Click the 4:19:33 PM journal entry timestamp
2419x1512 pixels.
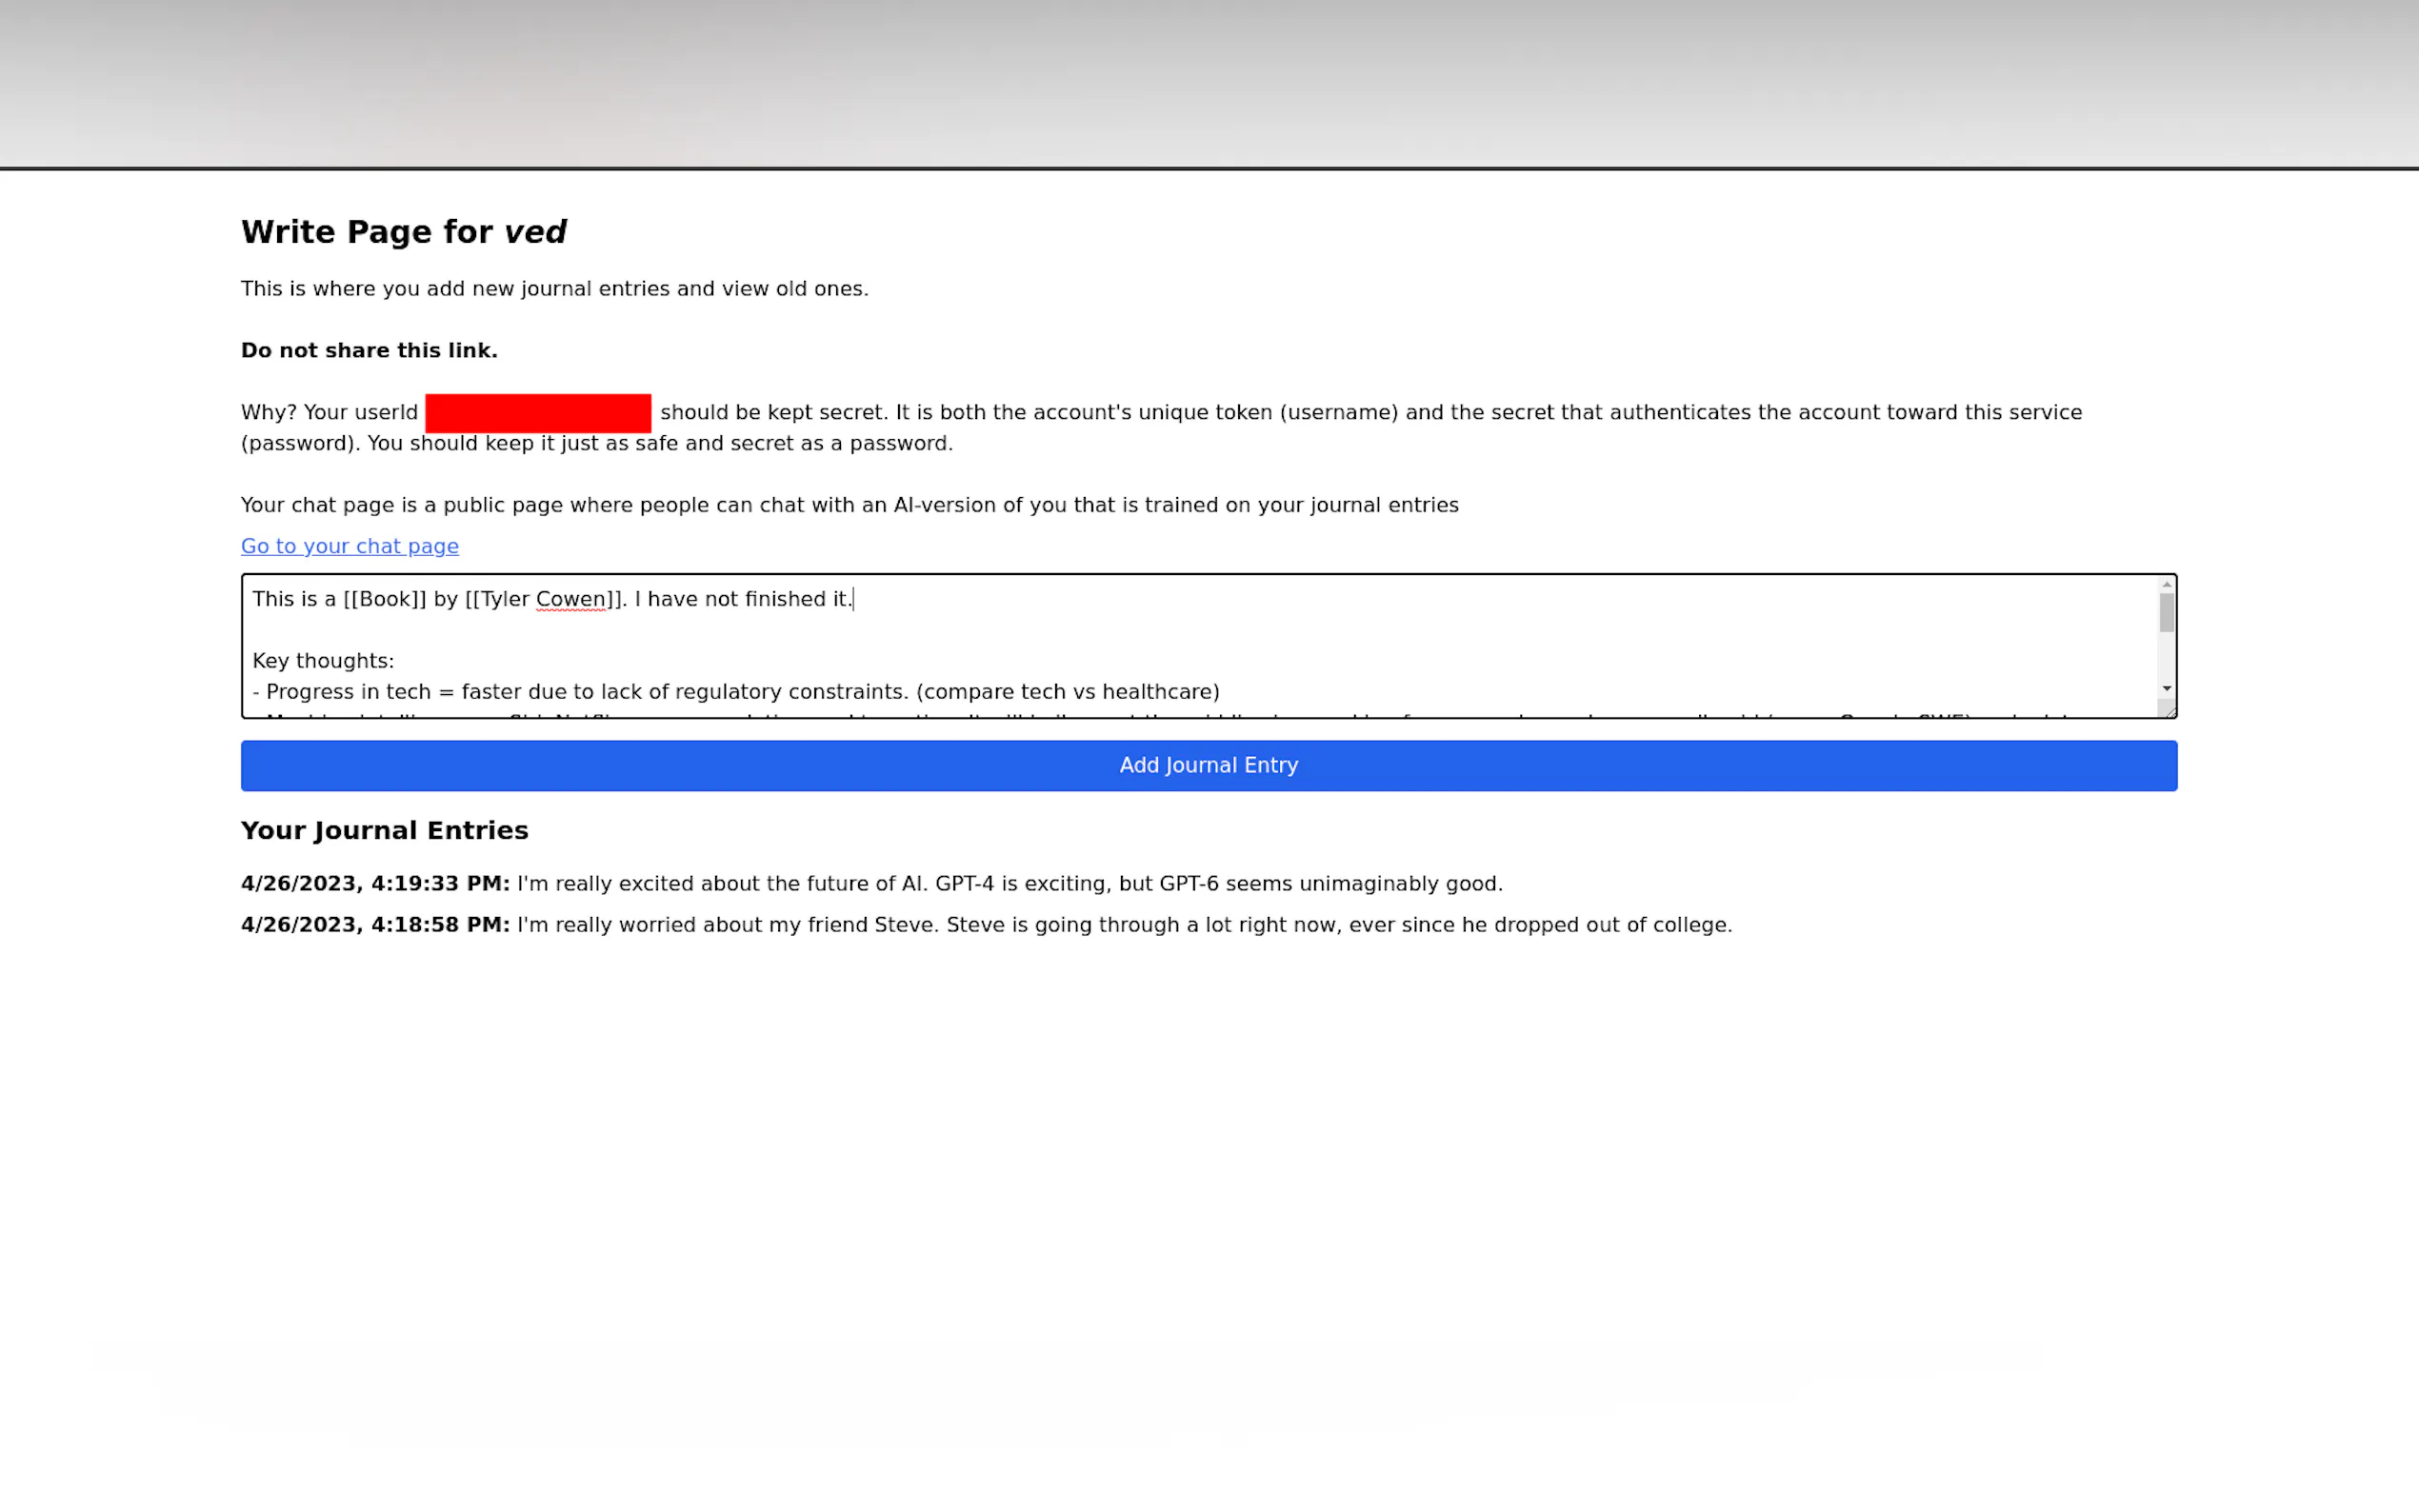click(x=375, y=884)
